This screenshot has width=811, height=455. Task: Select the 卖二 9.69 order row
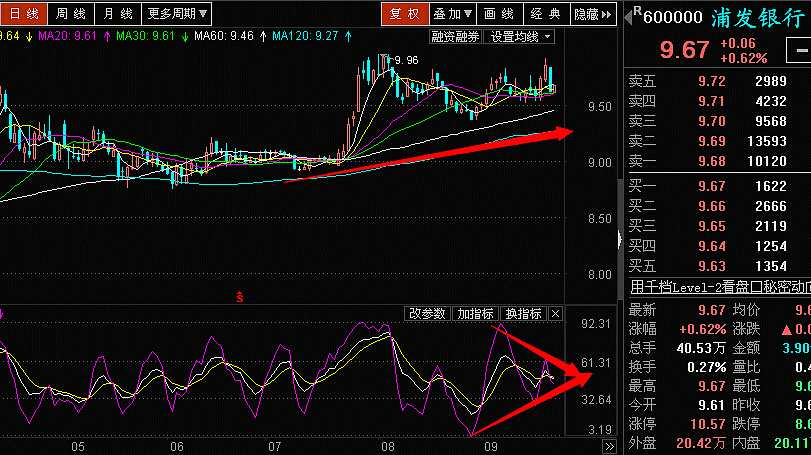pyautogui.click(x=717, y=141)
